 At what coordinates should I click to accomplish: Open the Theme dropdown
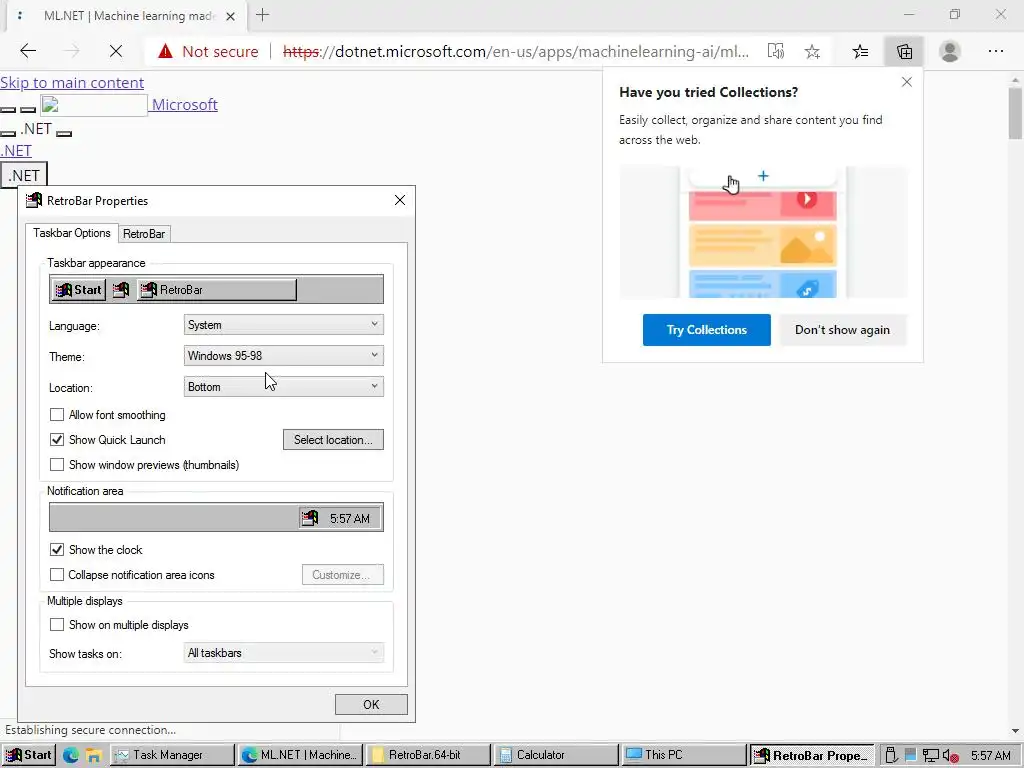[x=283, y=356]
